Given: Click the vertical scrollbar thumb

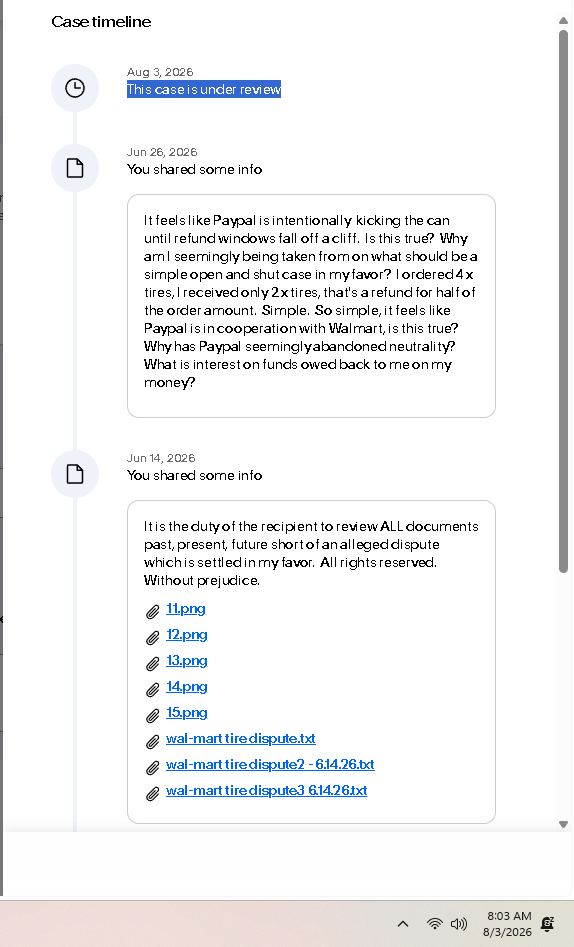Looking at the screenshot, I should 563,301.
